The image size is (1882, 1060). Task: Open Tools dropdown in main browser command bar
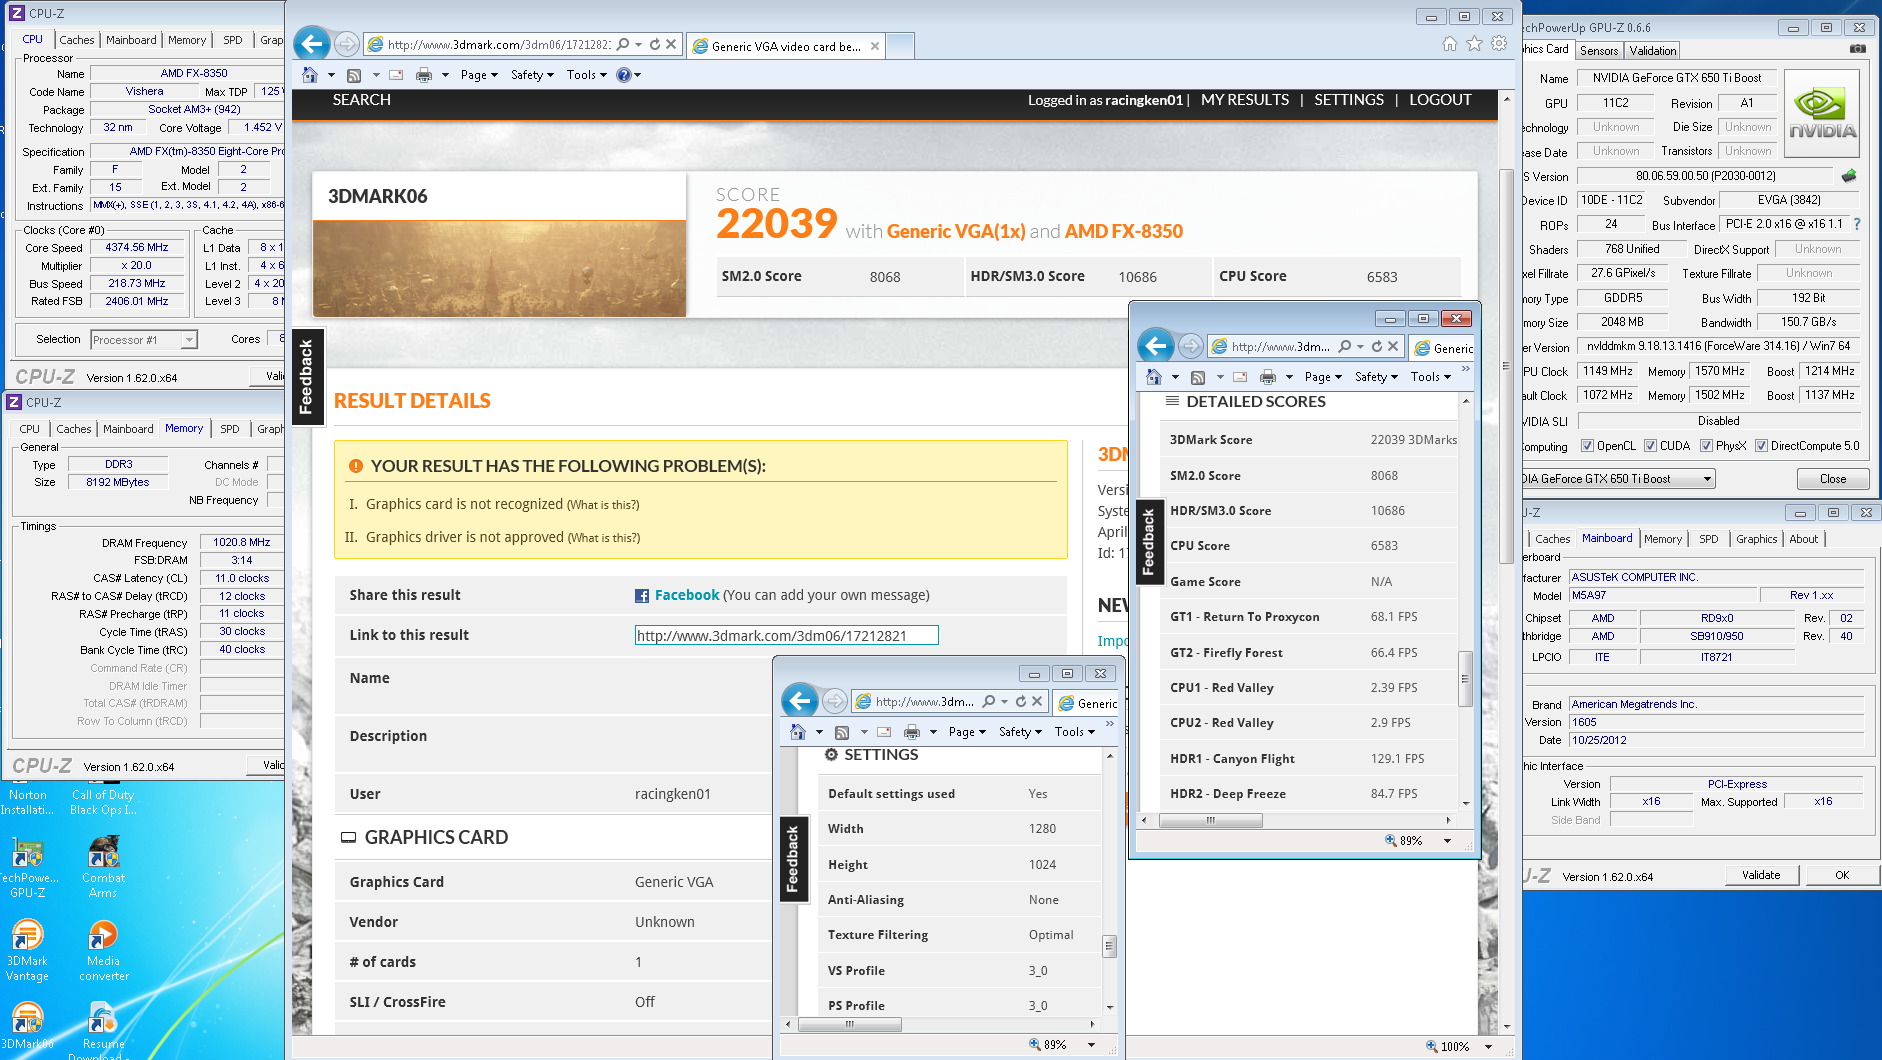coord(587,75)
